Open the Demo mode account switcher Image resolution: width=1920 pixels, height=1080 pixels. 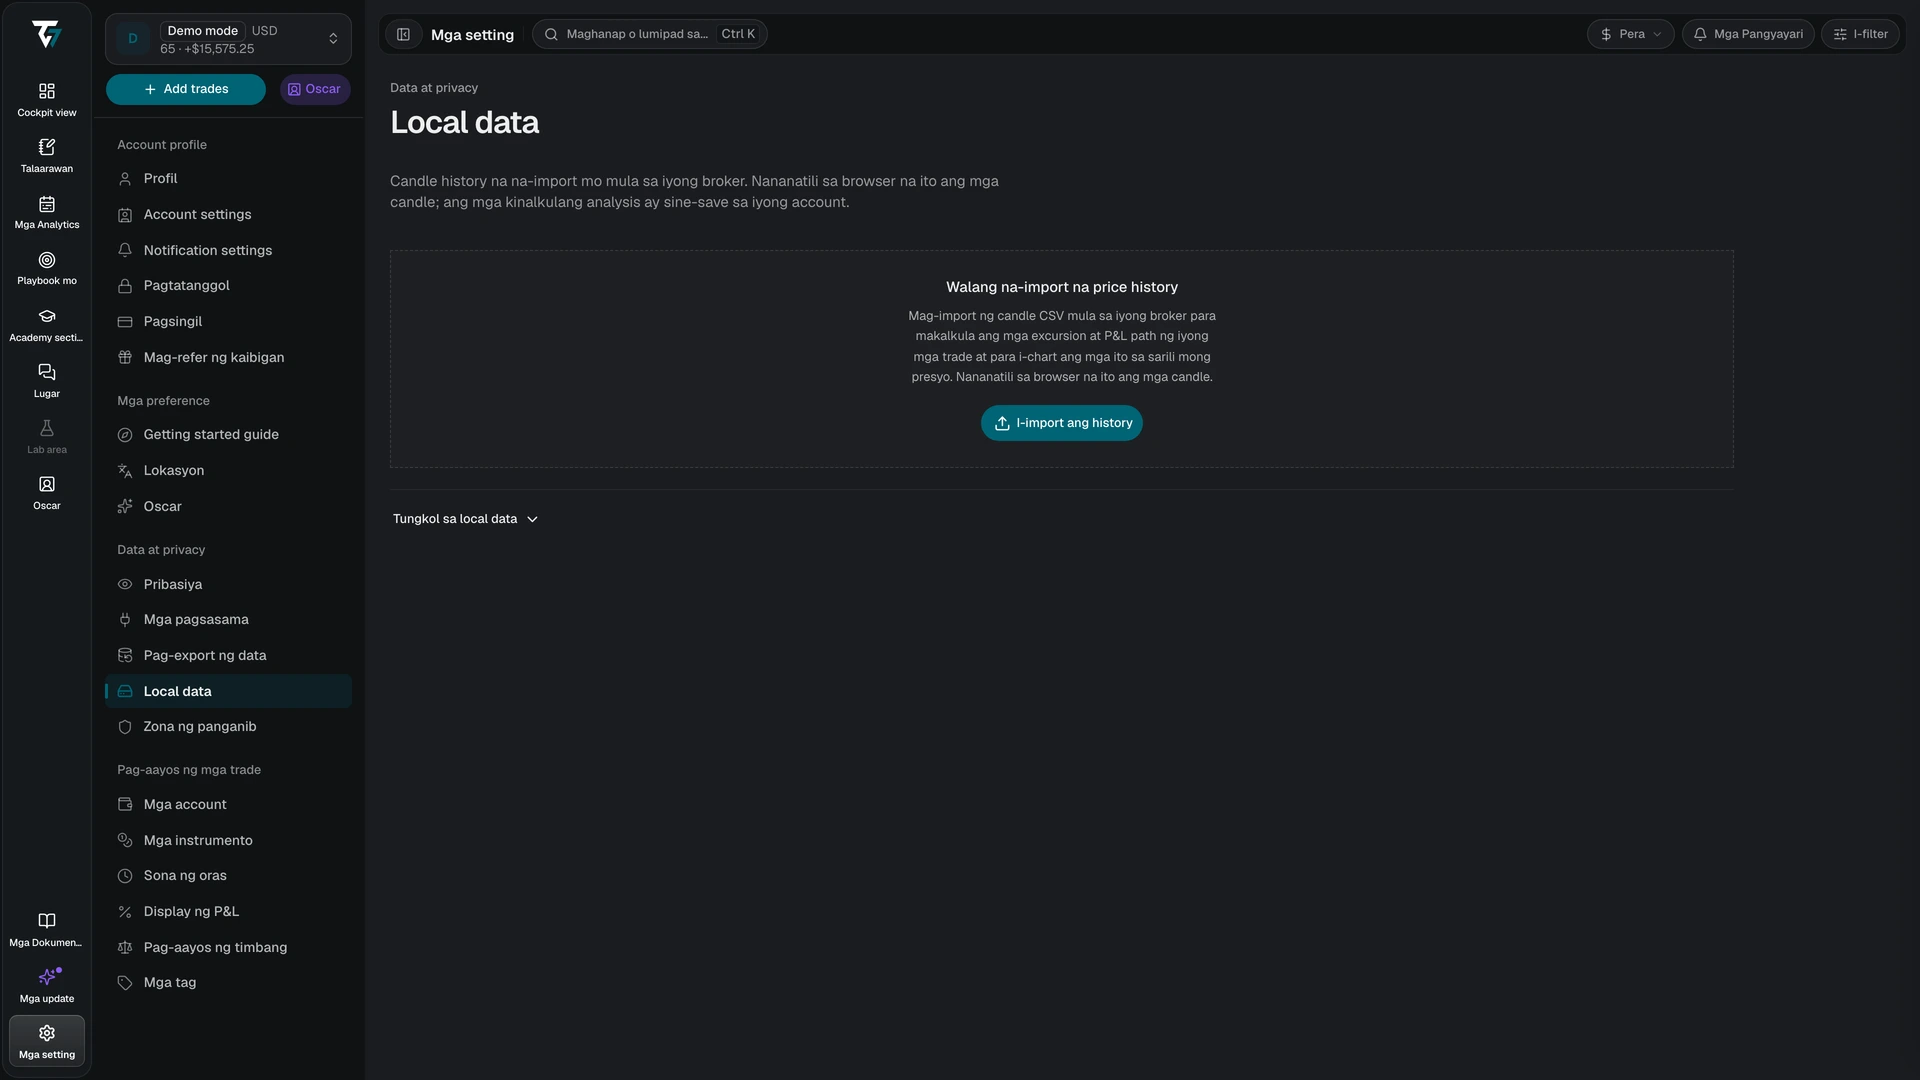click(x=228, y=39)
